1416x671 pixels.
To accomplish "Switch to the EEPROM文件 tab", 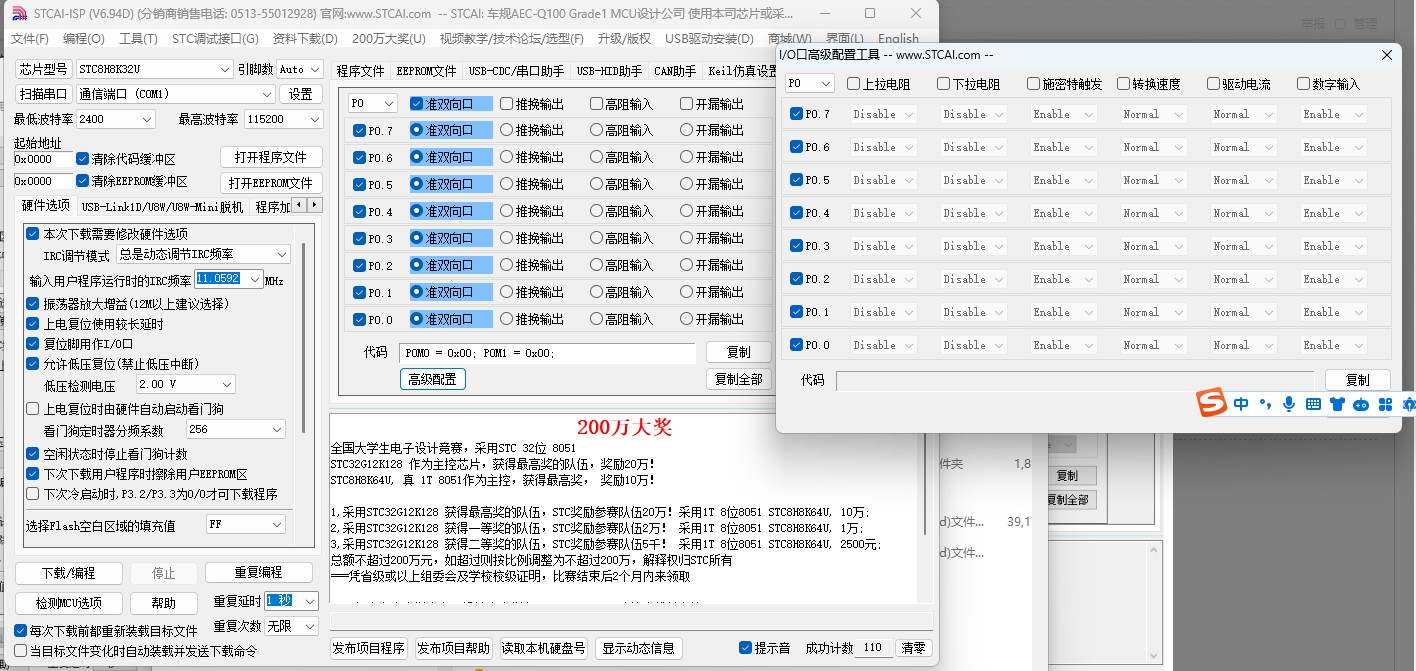I will pyautogui.click(x=426, y=71).
